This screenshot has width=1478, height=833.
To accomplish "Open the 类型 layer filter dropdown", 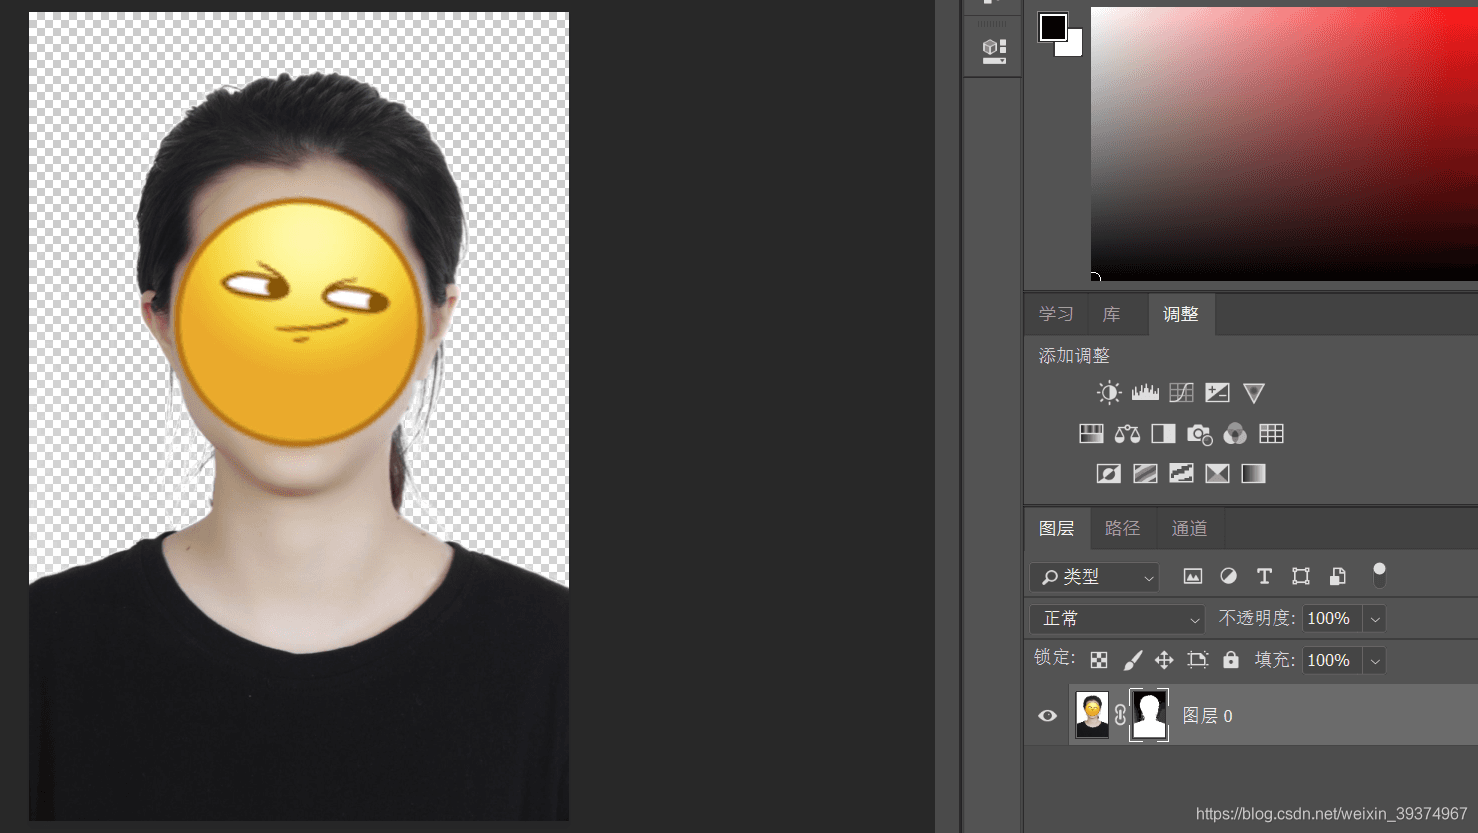I will pyautogui.click(x=1094, y=577).
